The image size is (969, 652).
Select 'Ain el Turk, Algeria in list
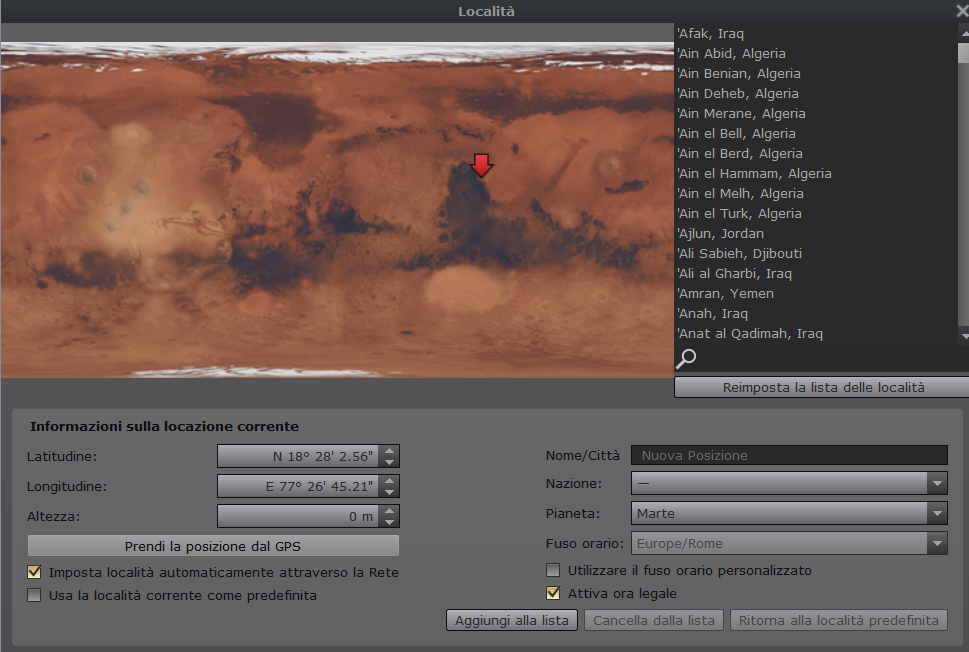[816, 213]
